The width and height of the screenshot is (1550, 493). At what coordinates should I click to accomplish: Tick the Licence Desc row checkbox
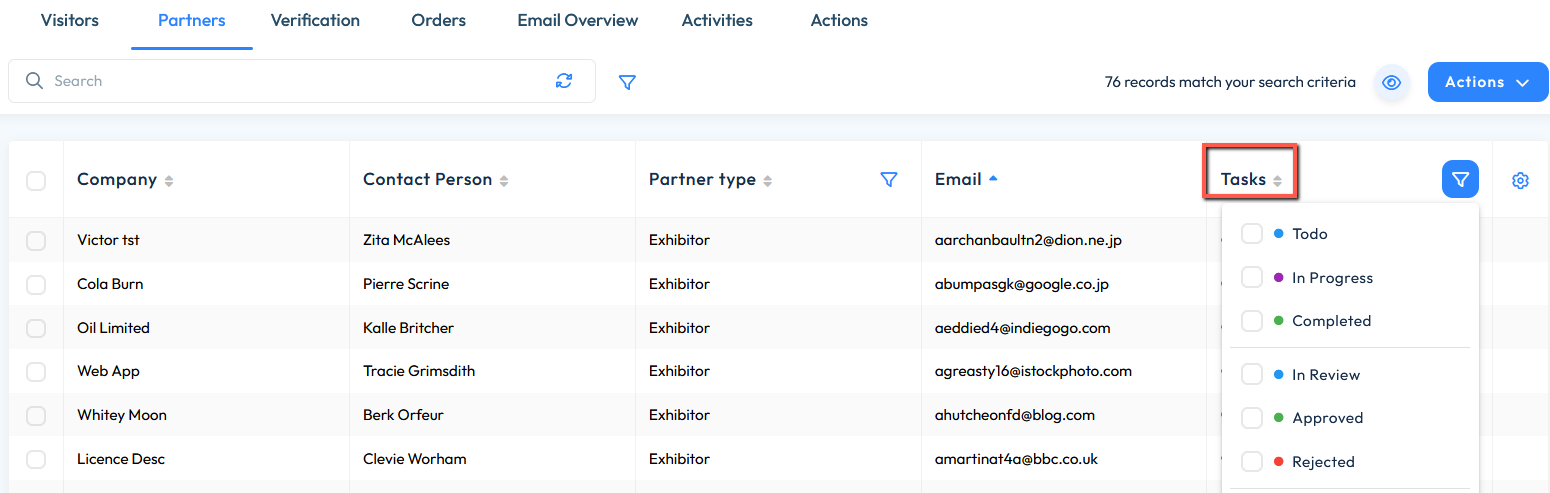[x=36, y=459]
